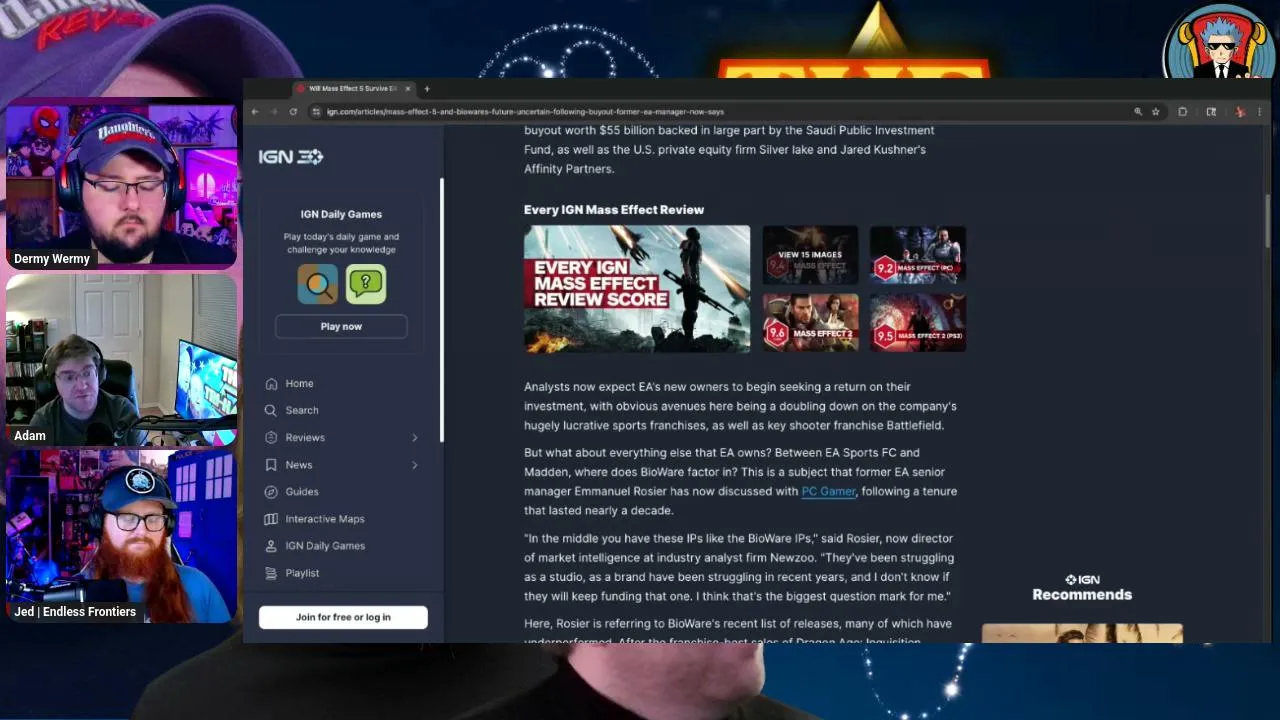
Task: Bookmark this page with the star icon
Action: point(1156,112)
